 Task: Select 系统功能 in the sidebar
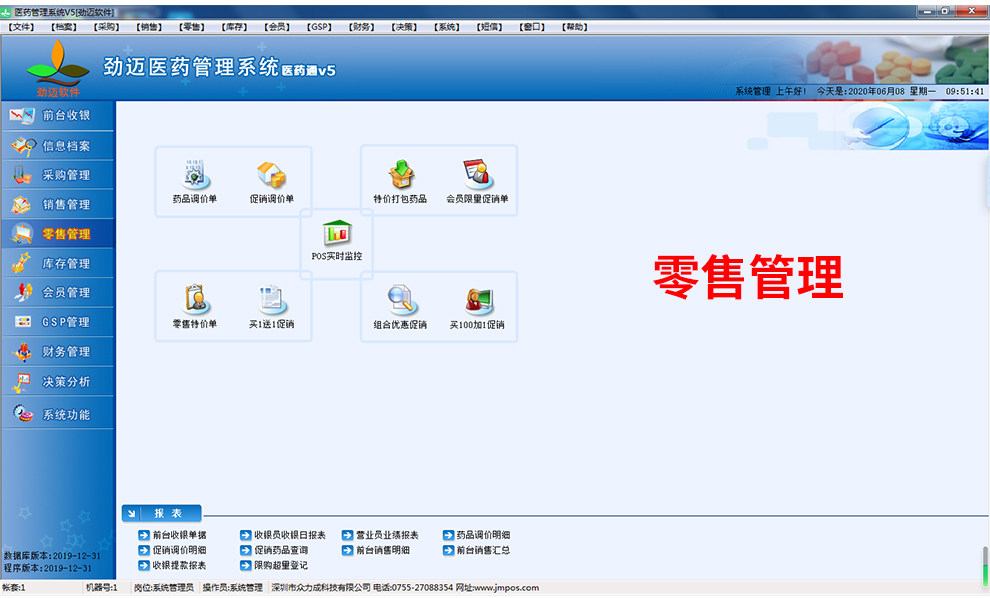(x=58, y=414)
